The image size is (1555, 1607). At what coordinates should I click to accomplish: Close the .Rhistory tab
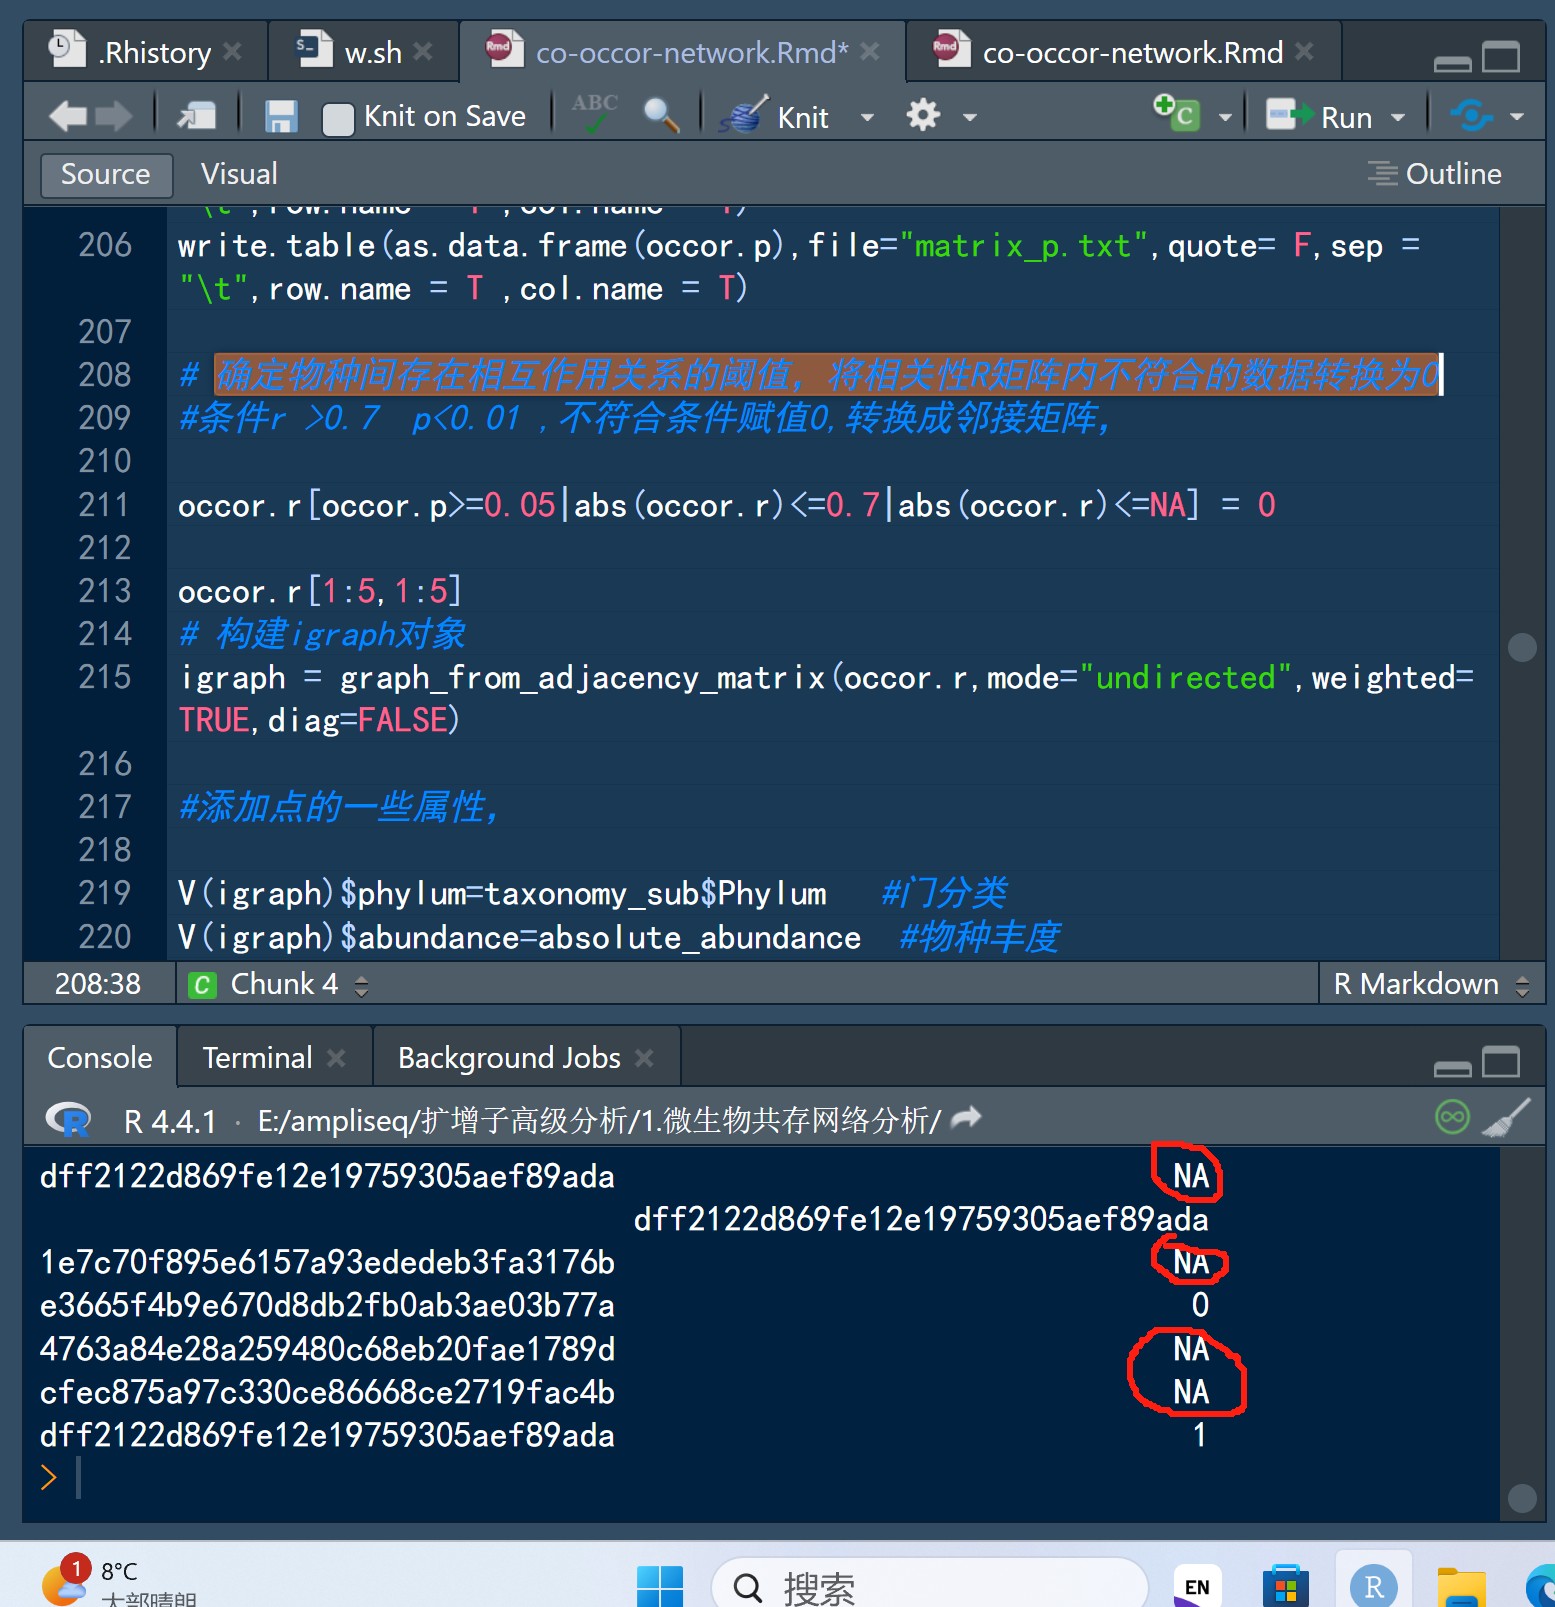pyautogui.click(x=232, y=51)
